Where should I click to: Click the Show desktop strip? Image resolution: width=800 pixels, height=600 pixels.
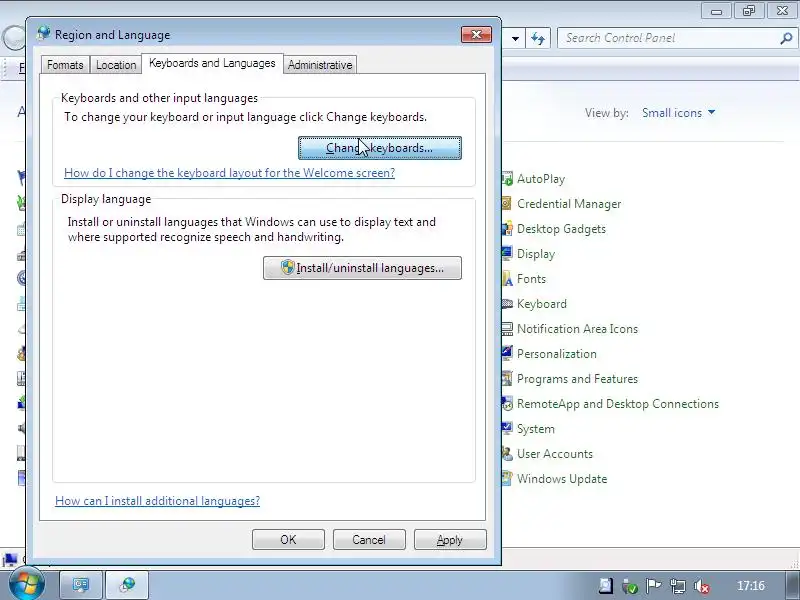pos(791,586)
